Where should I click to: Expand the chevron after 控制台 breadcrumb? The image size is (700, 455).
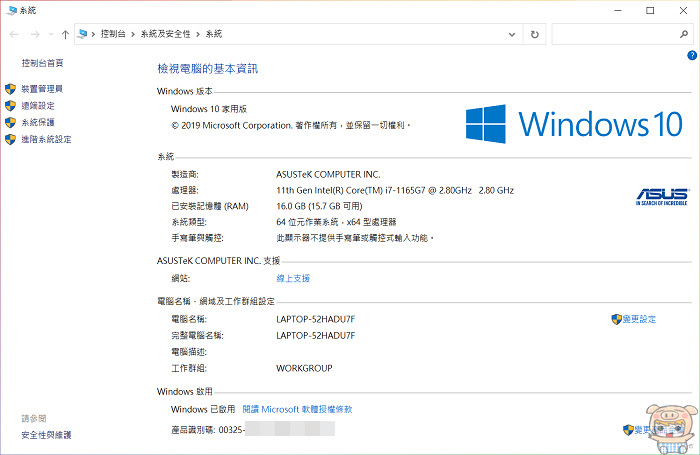(133, 34)
